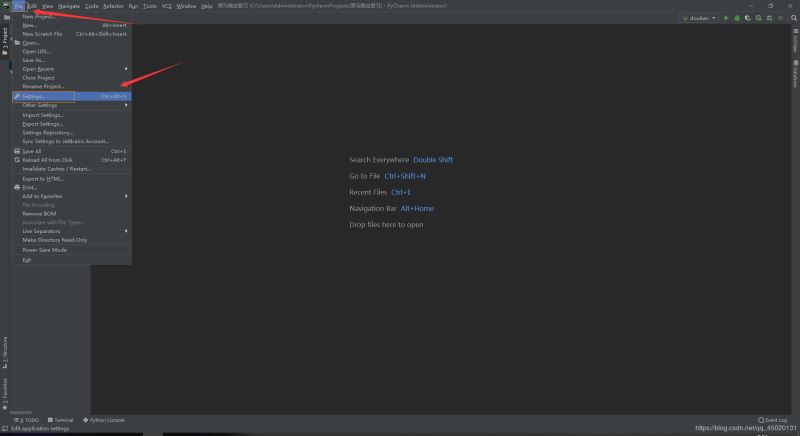Open the 2: Favorites tool window tab
Viewport: 800px width, 436px height.
(5, 394)
